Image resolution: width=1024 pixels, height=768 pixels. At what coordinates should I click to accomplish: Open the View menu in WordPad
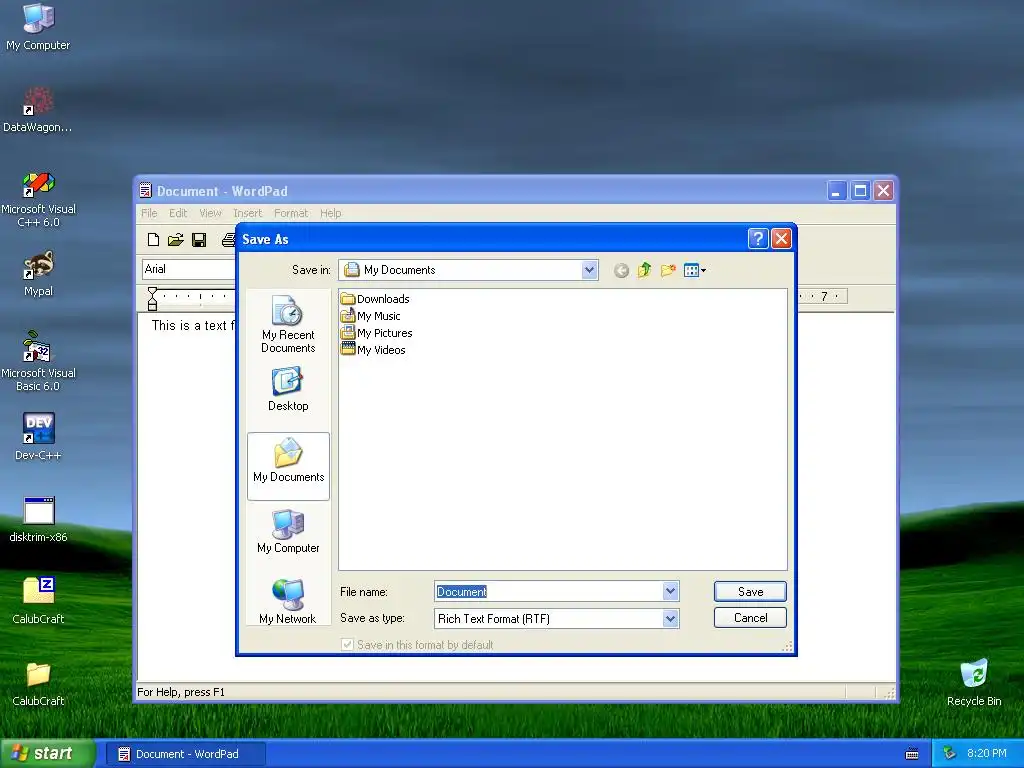[x=210, y=213]
